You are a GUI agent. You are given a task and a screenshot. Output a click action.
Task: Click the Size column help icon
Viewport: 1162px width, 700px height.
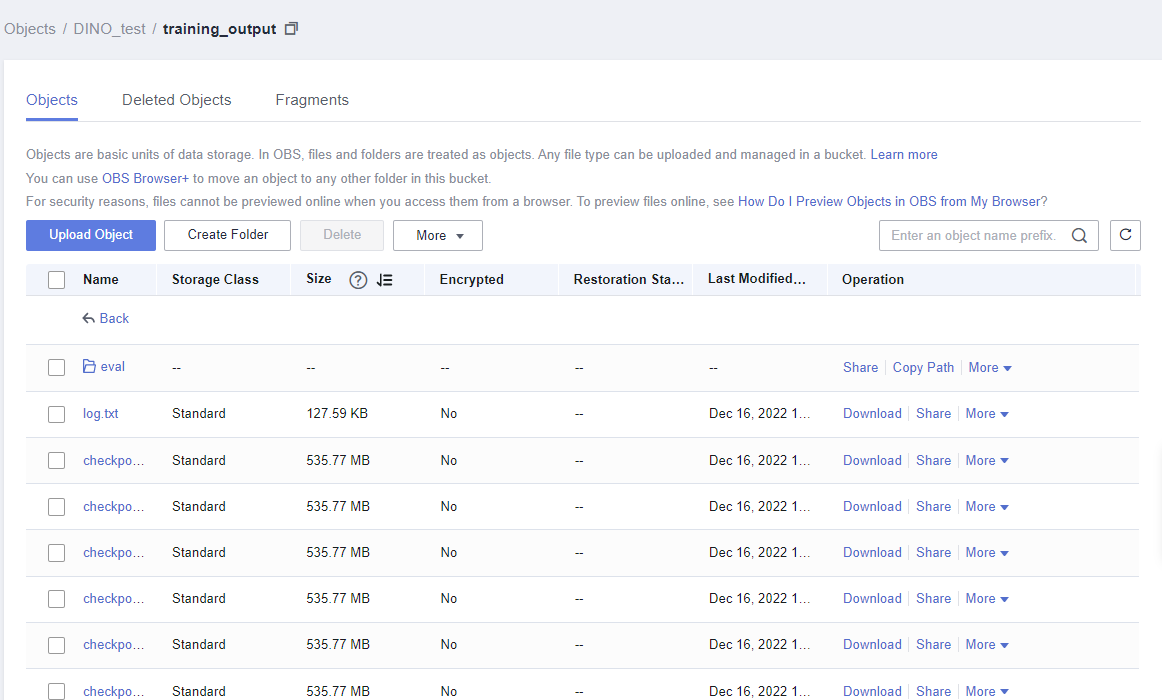click(x=358, y=280)
